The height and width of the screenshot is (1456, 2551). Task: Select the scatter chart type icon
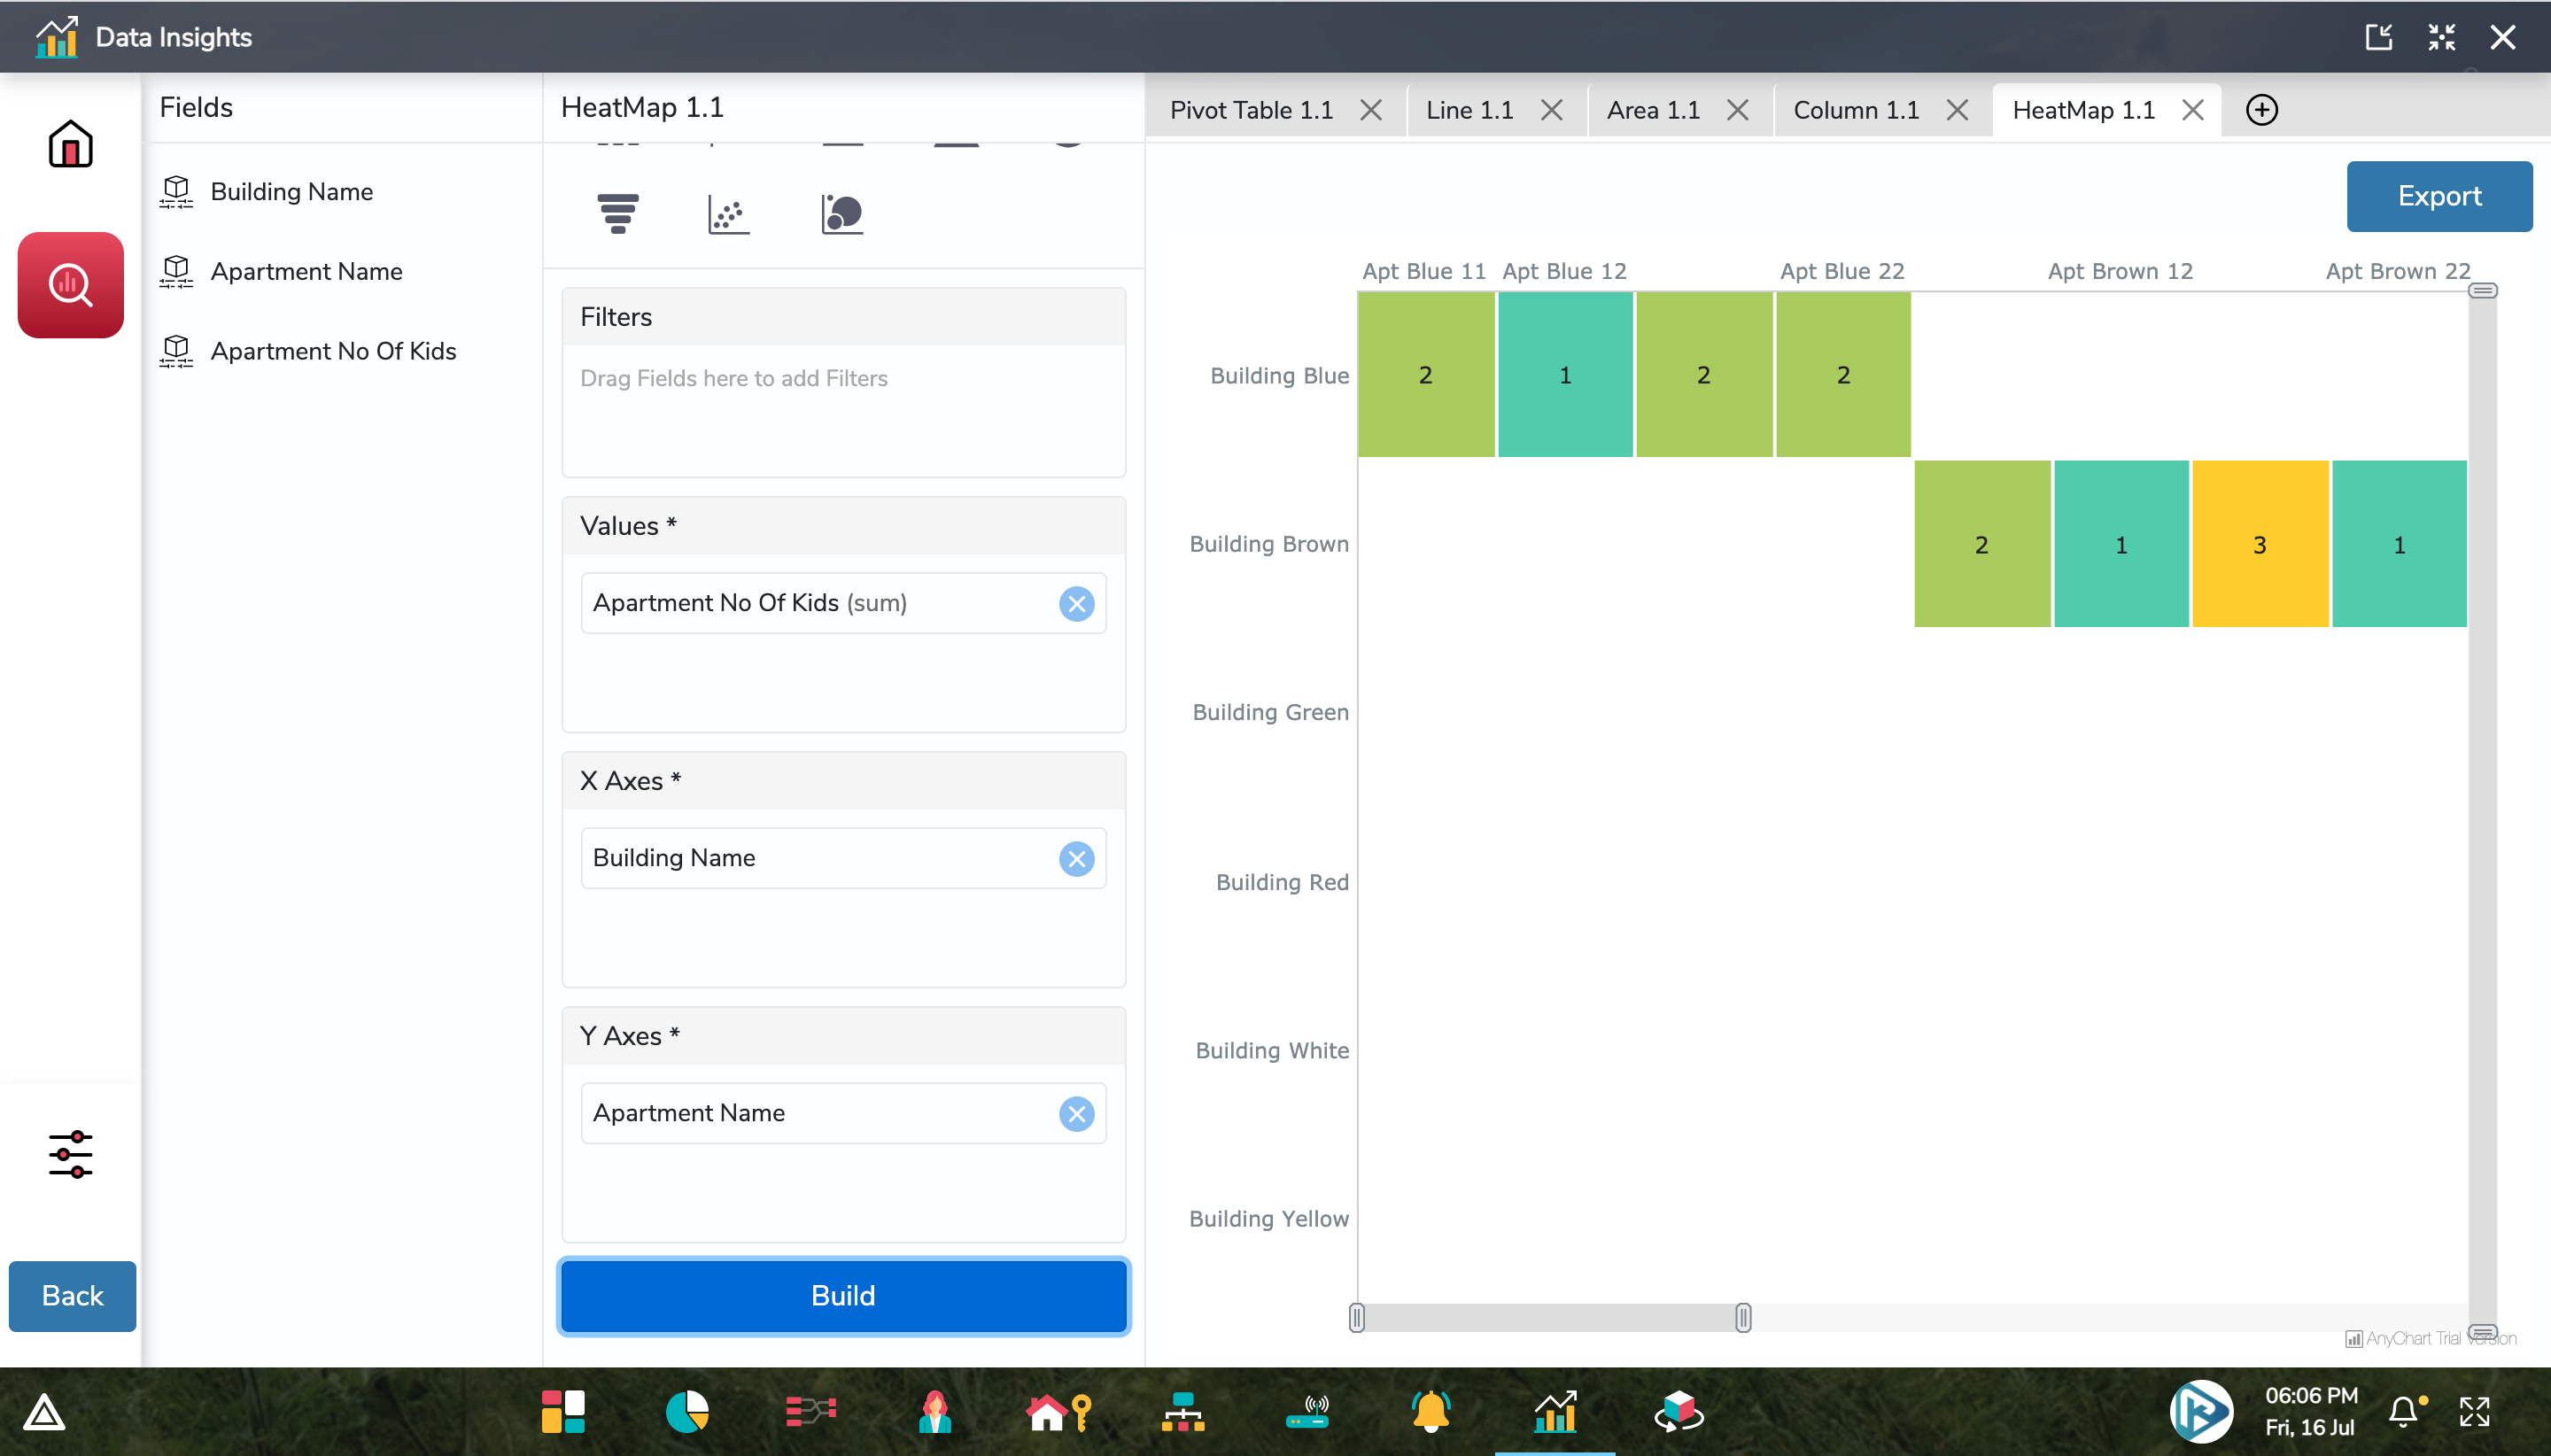click(728, 213)
